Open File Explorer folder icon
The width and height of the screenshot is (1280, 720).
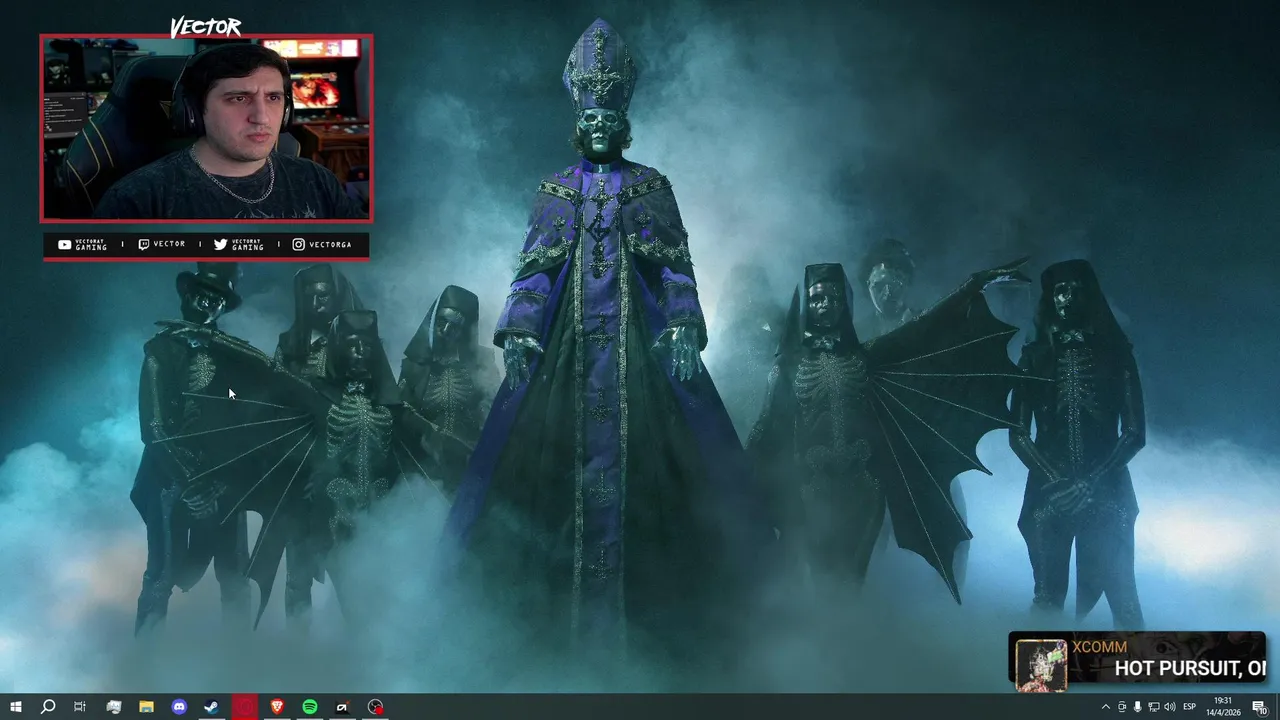(x=146, y=707)
